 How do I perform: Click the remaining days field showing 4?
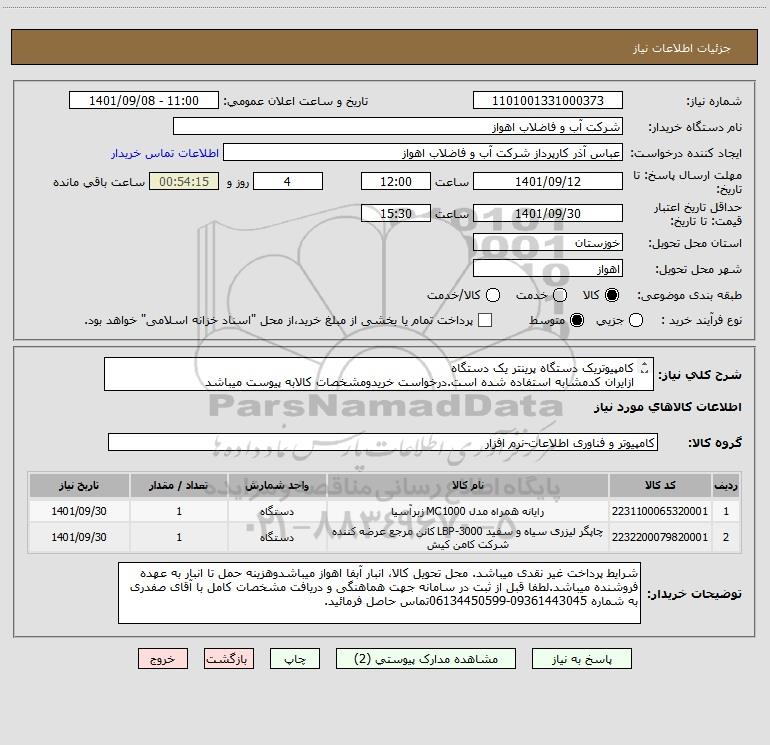(x=288, y=181)
